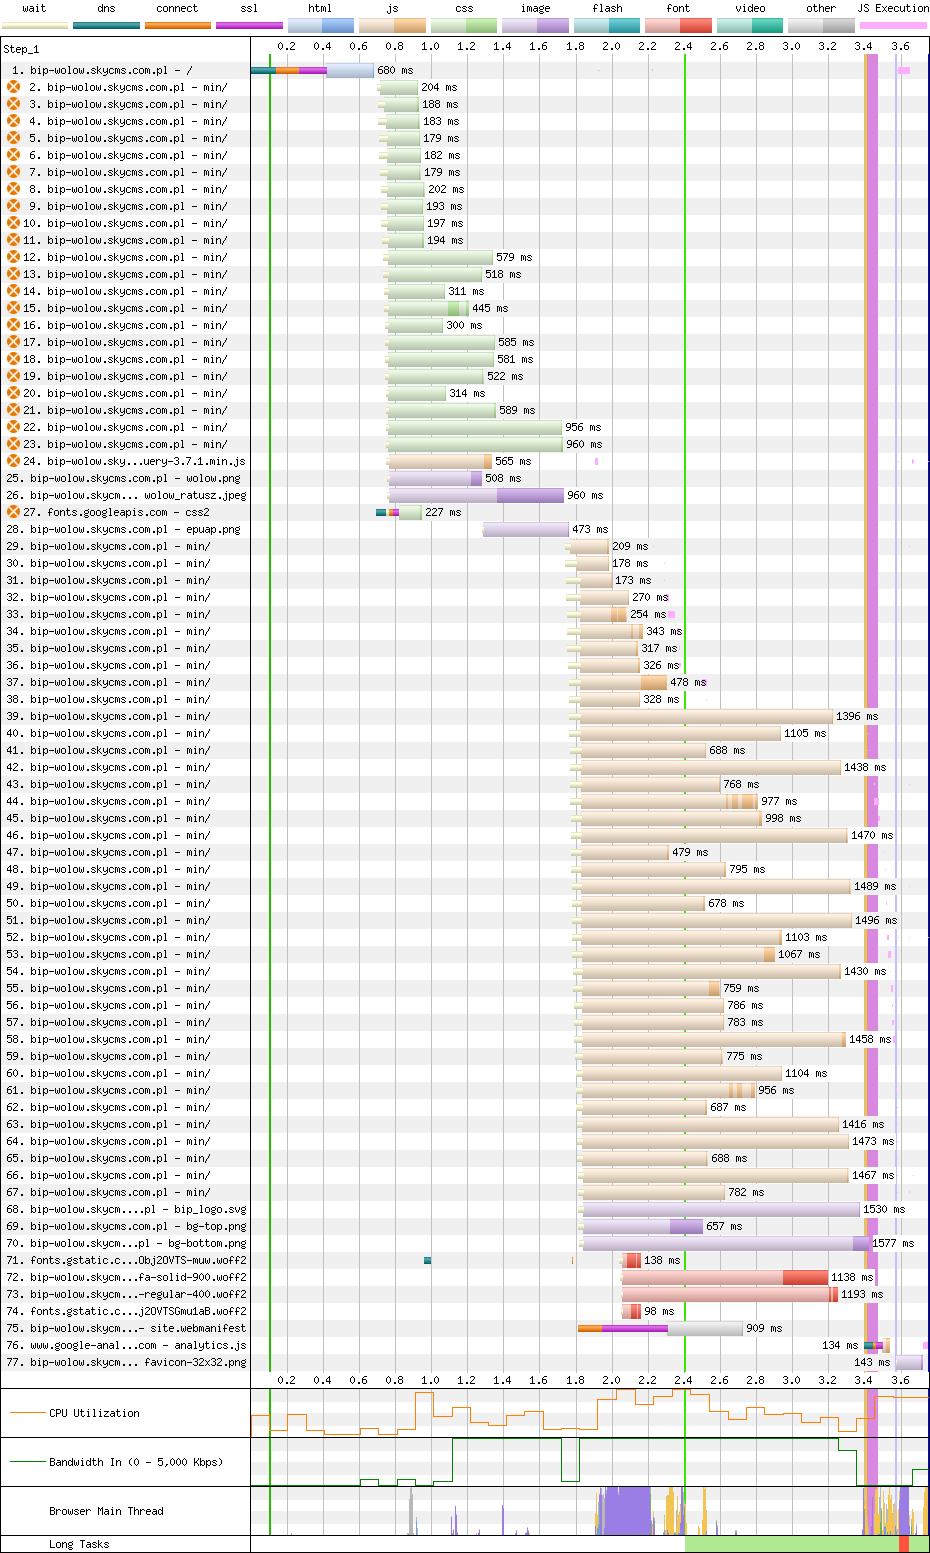The image size is (930, 1553).
Task: Click the blocking icon beside fonts.googleapis.com css2
Action: (x=14, y=512)
